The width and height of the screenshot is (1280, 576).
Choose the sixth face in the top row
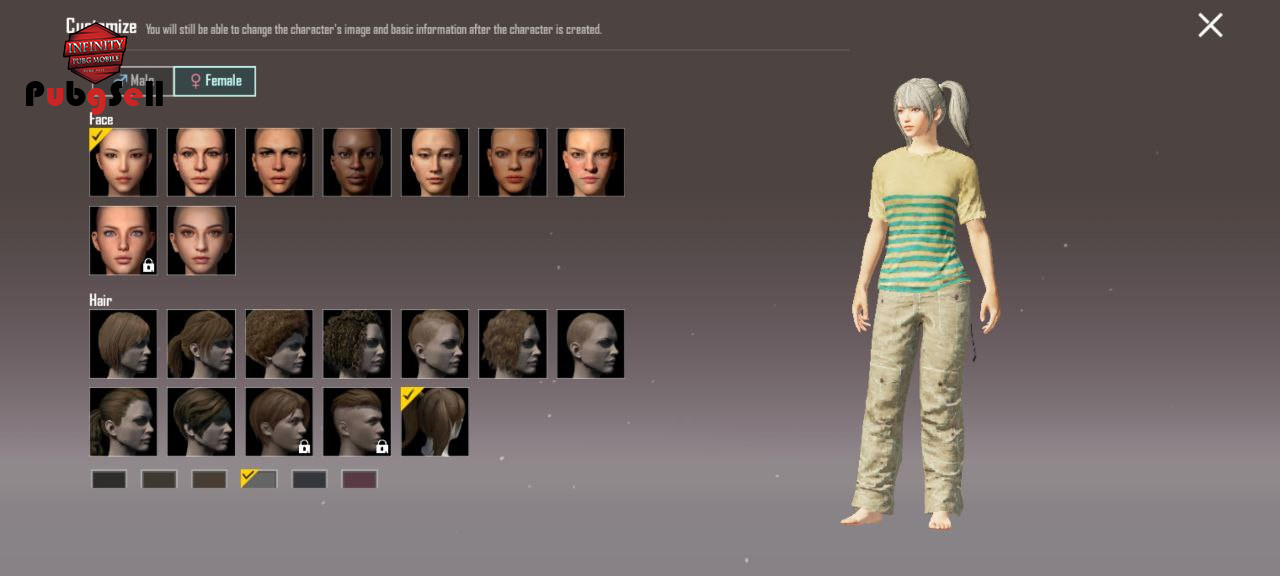pyautogui.click(x=513, y=162)
